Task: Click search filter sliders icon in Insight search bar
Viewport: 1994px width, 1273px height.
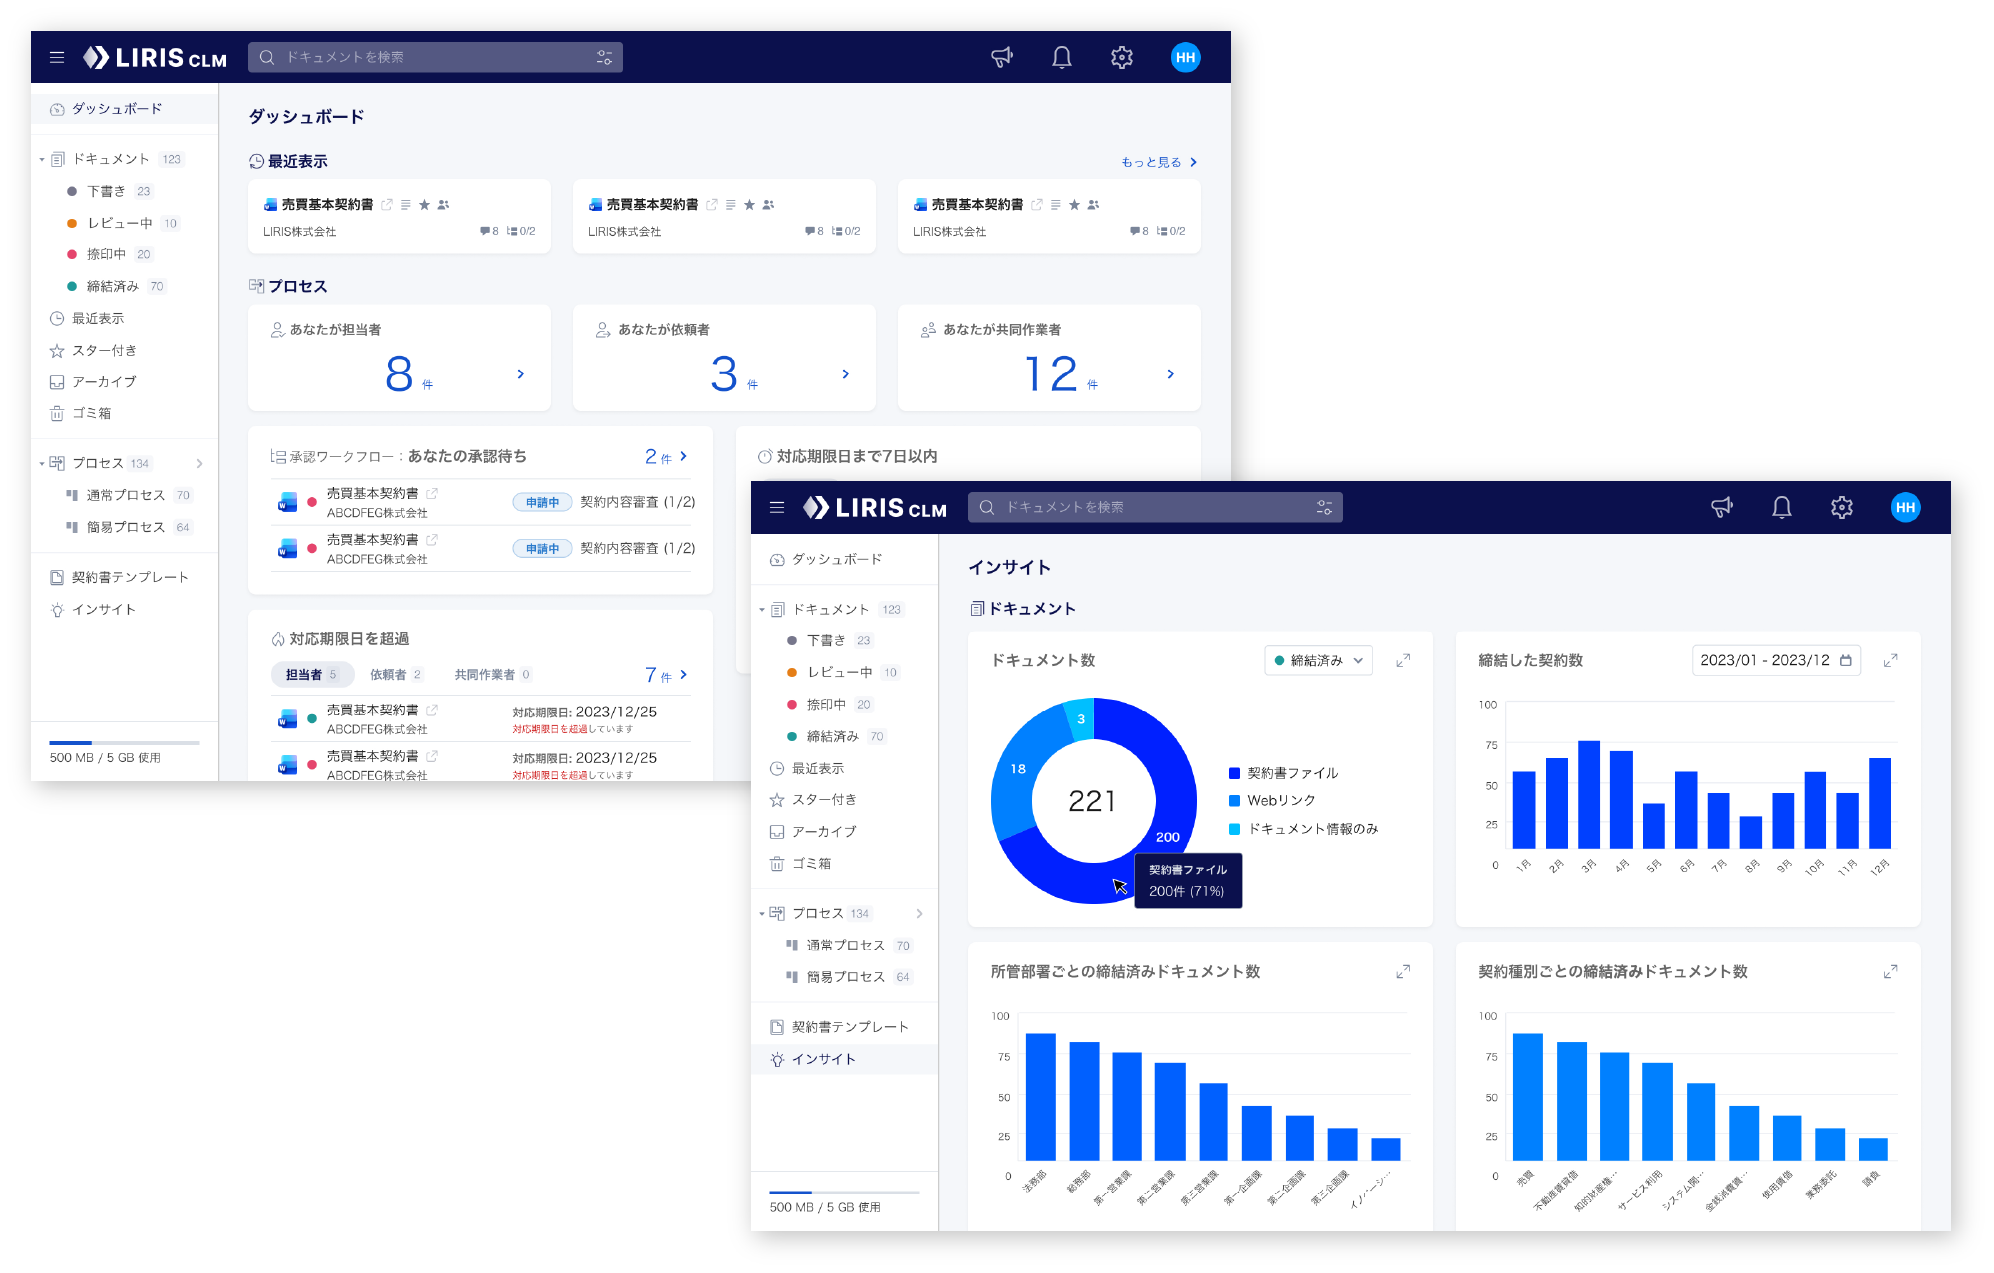Action: (x=1324, y=508)
